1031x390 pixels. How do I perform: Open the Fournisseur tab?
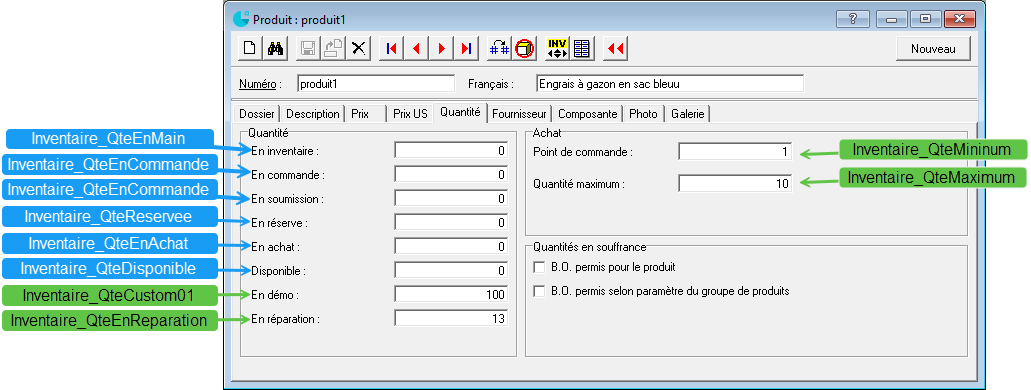point(520,114)
